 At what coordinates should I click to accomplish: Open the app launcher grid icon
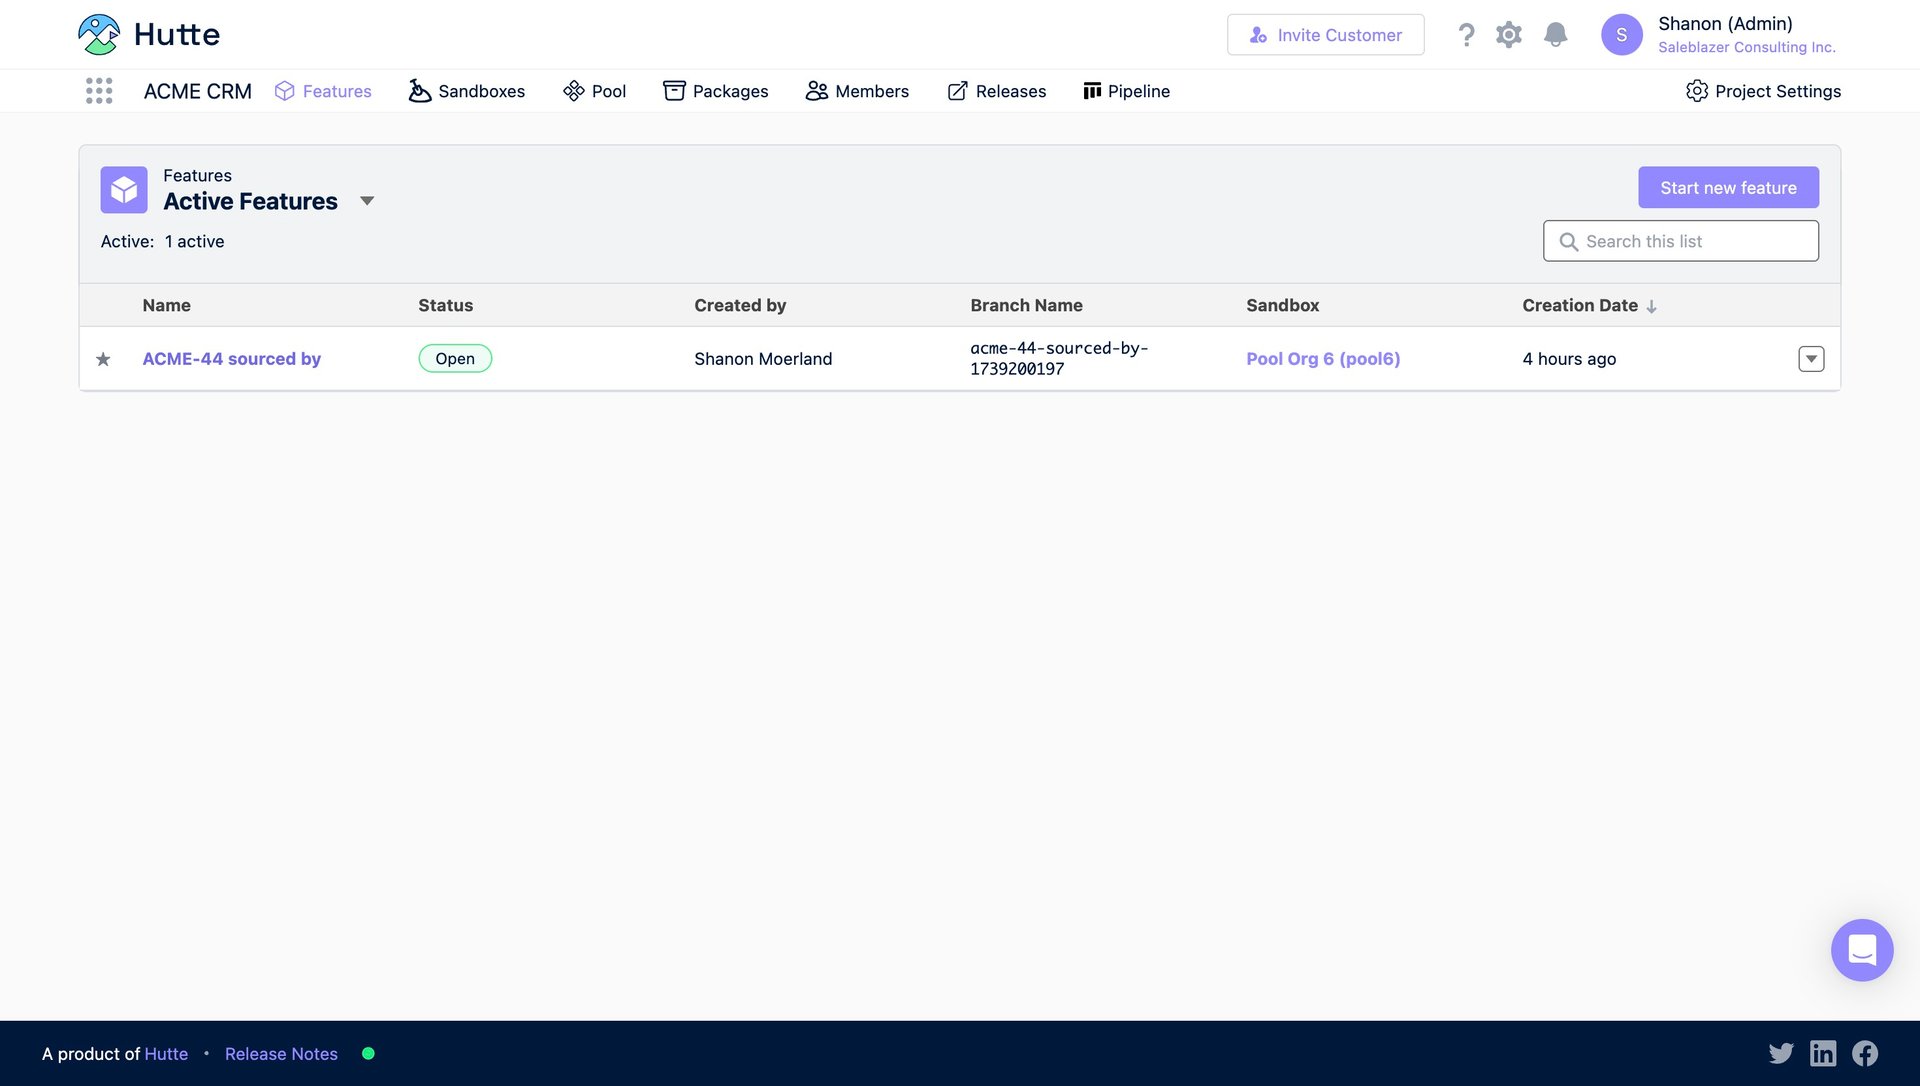point(99,91)
